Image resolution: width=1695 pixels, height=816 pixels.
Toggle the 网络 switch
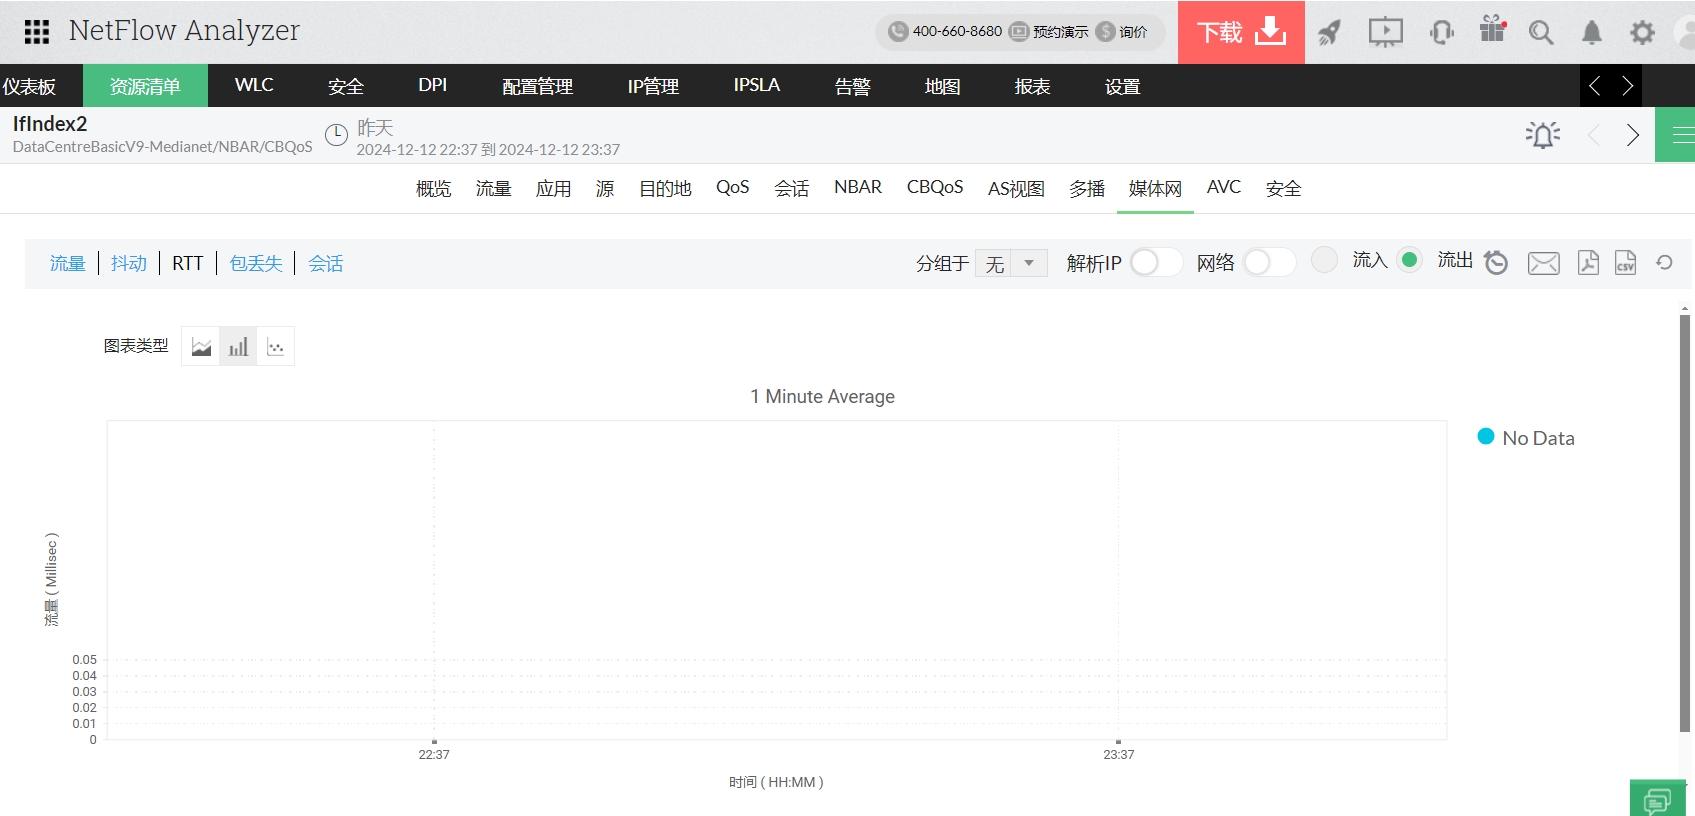(1268, 262)
